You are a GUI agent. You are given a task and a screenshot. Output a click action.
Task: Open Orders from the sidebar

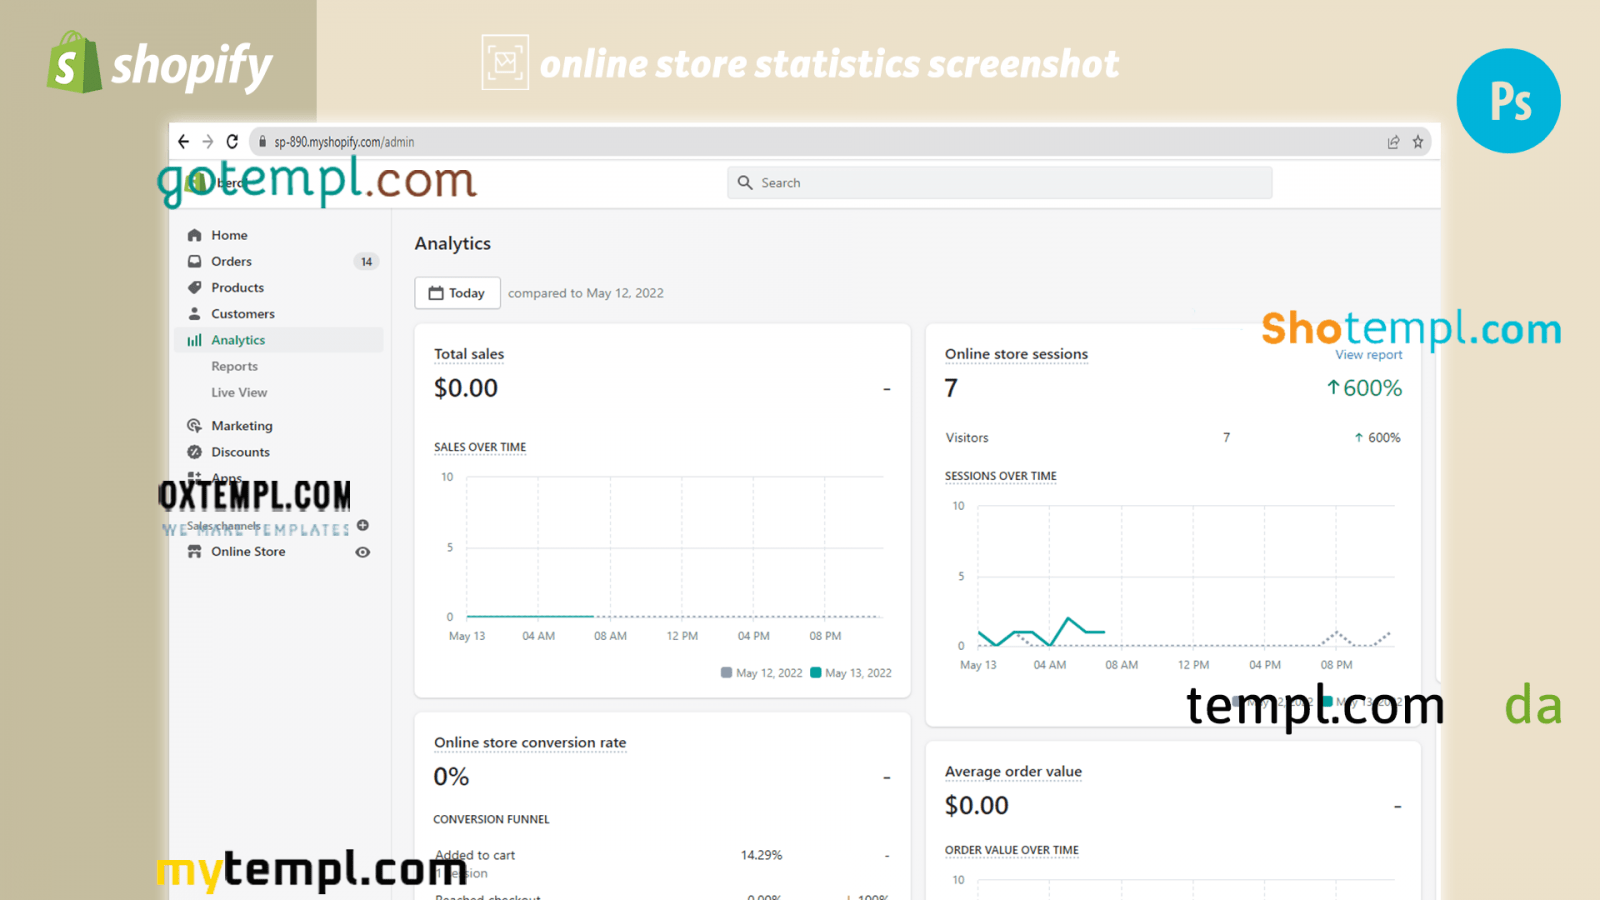click(231, 261)
